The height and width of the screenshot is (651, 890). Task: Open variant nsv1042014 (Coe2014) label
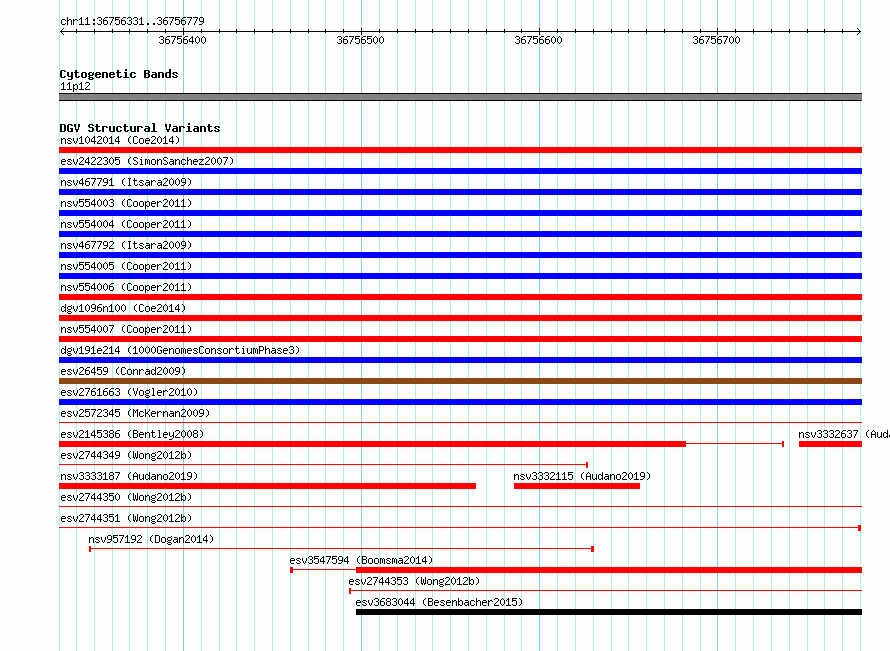[x=120, y=140]
